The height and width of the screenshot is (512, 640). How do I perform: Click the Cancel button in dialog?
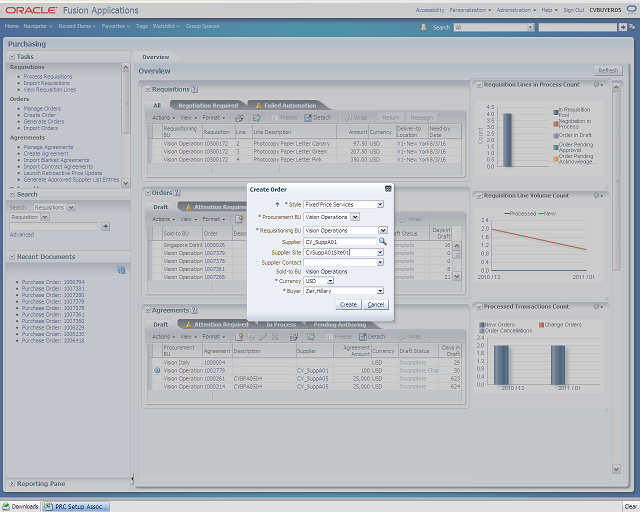pos(376,305)
